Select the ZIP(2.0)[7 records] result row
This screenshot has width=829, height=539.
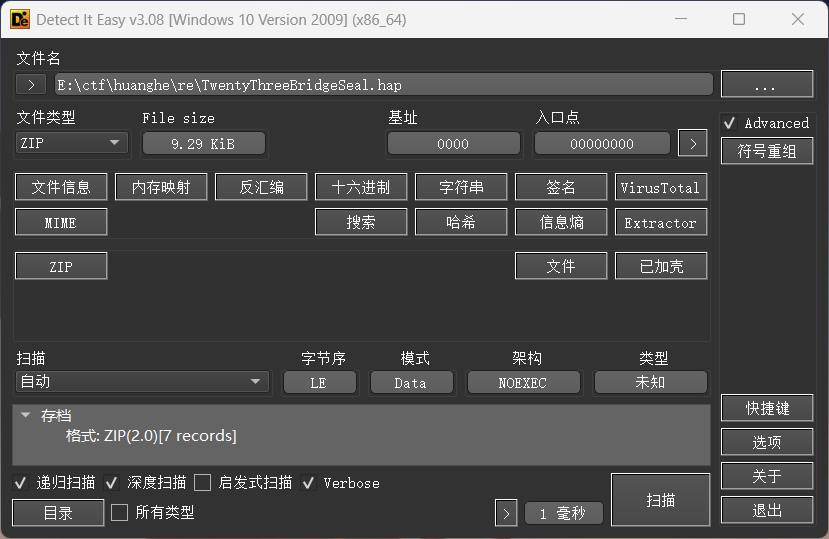click(x=151, y=436)
